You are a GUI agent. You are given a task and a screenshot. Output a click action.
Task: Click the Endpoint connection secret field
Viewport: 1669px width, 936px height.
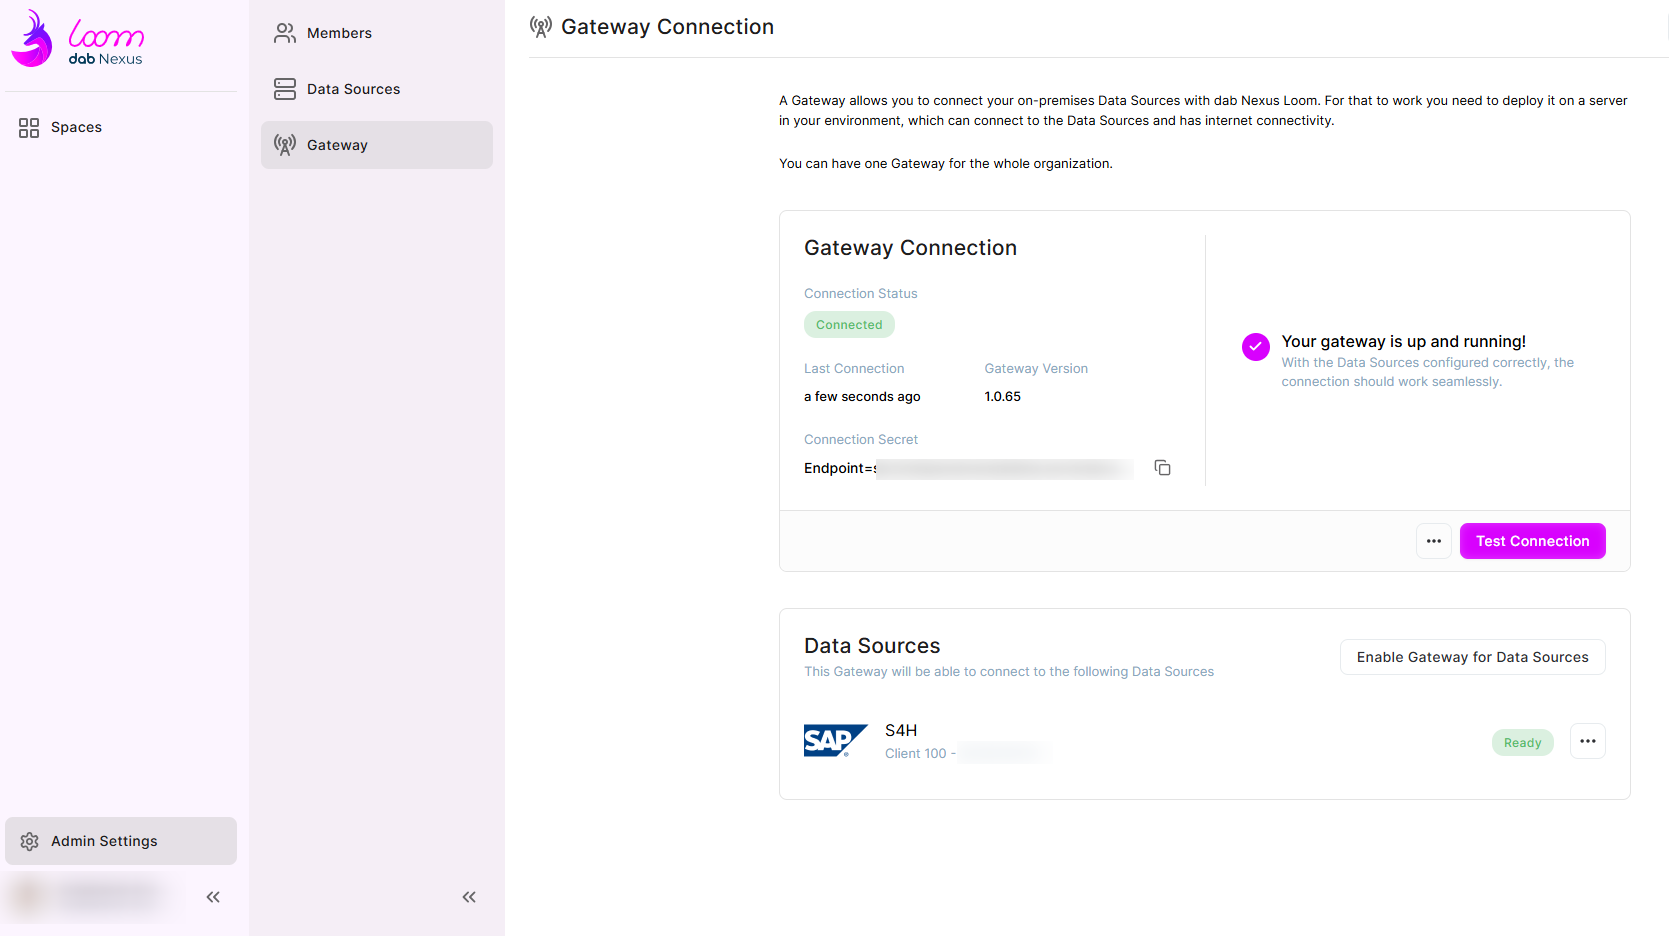(968, 468)
